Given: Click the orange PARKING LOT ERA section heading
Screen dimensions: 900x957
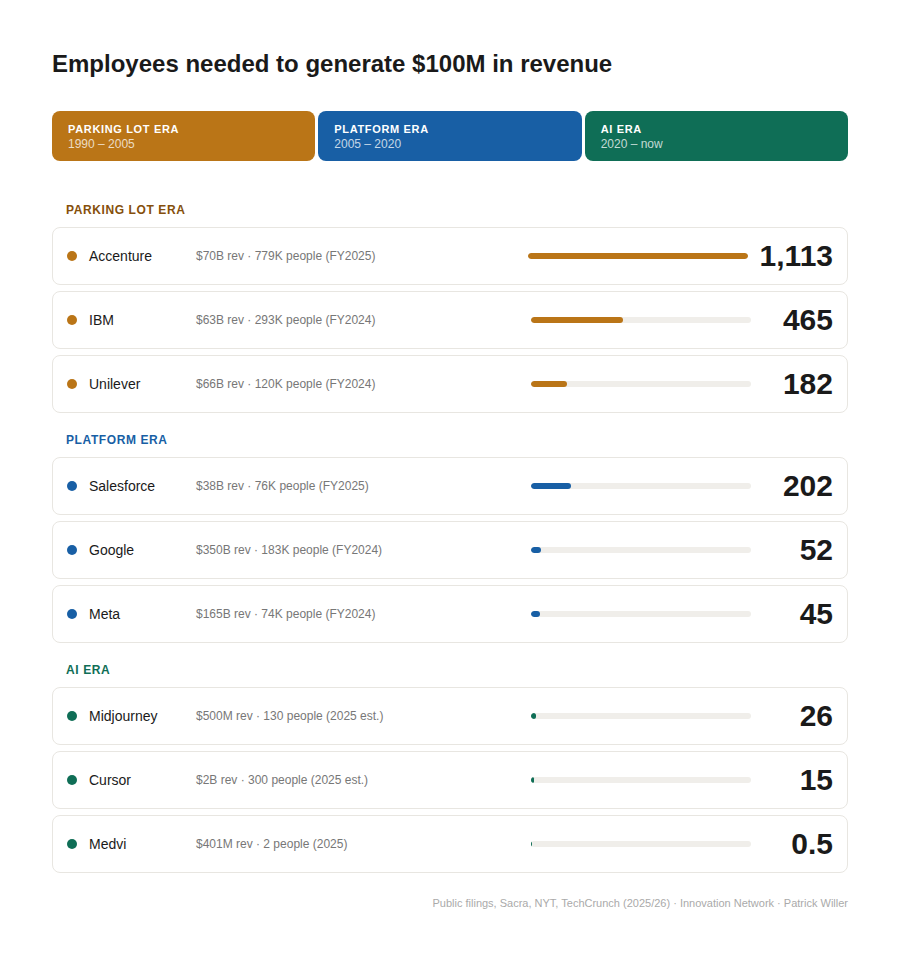Looking at the screenshot, I should (125, 210).
